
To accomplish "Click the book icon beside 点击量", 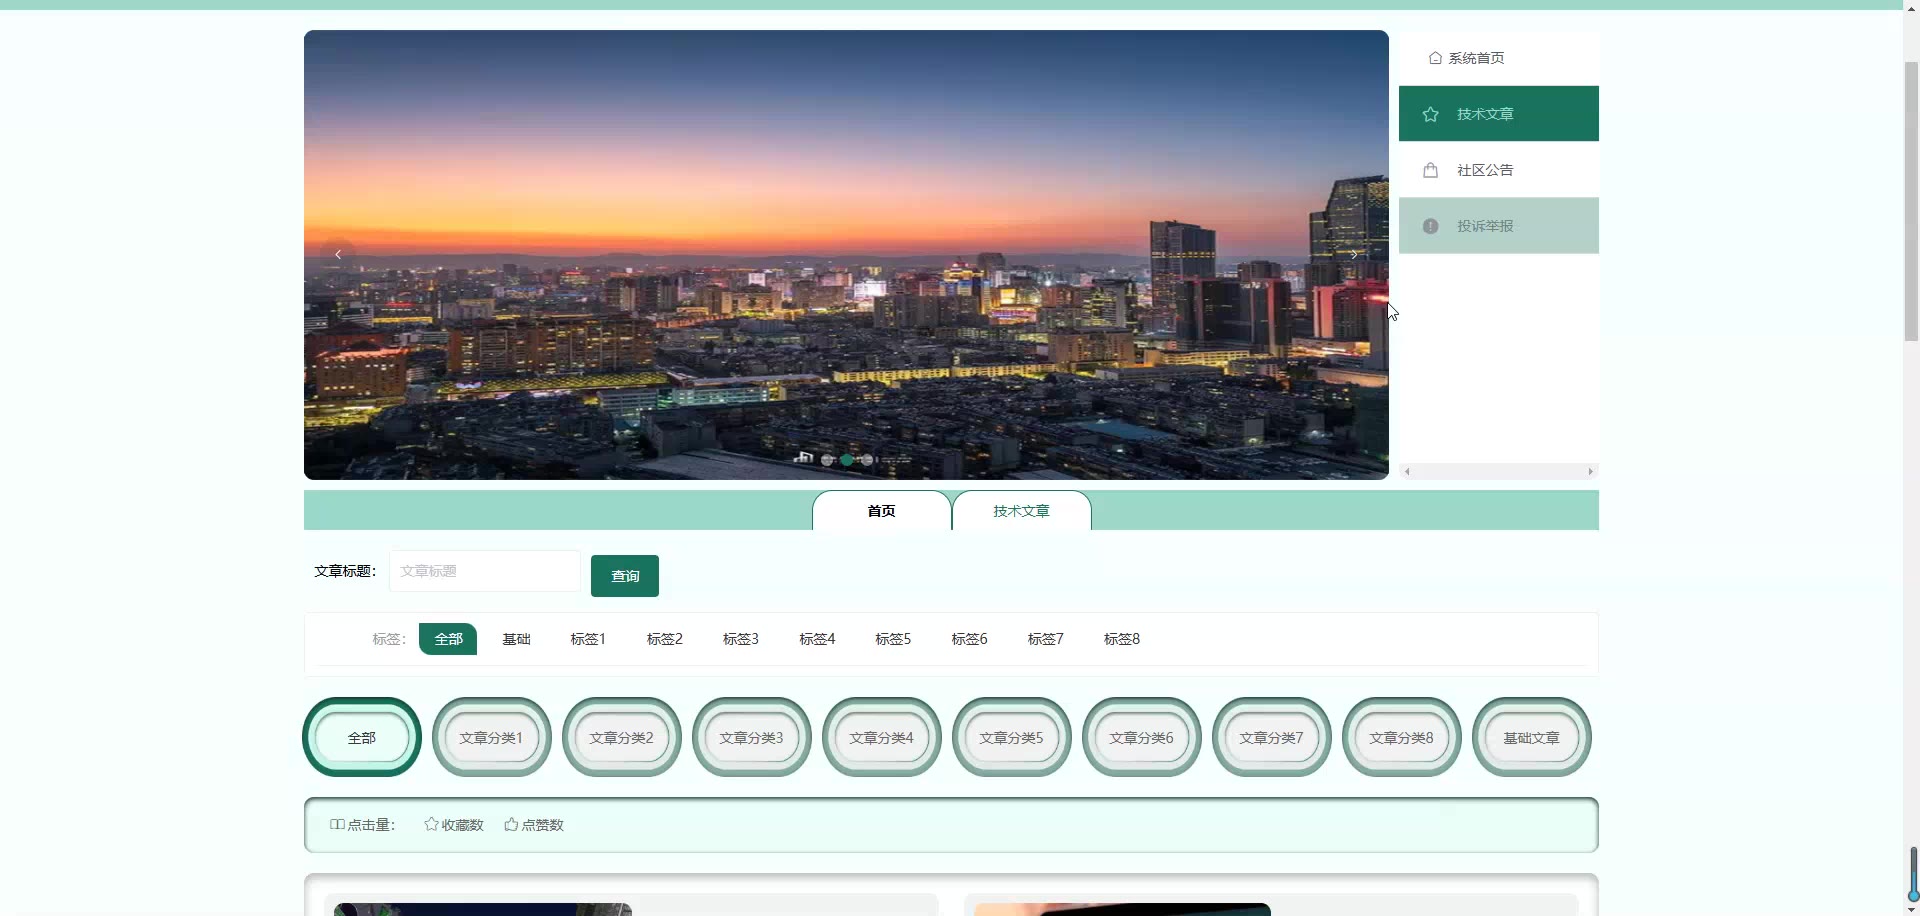I will pos(337,825).
